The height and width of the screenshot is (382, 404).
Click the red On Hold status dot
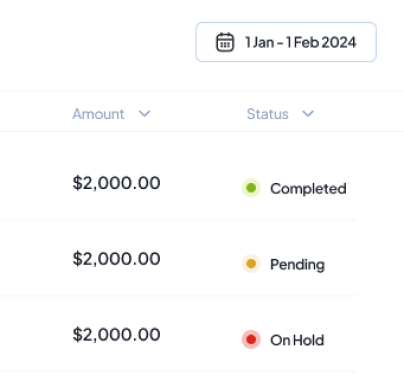tap(251, 339)
